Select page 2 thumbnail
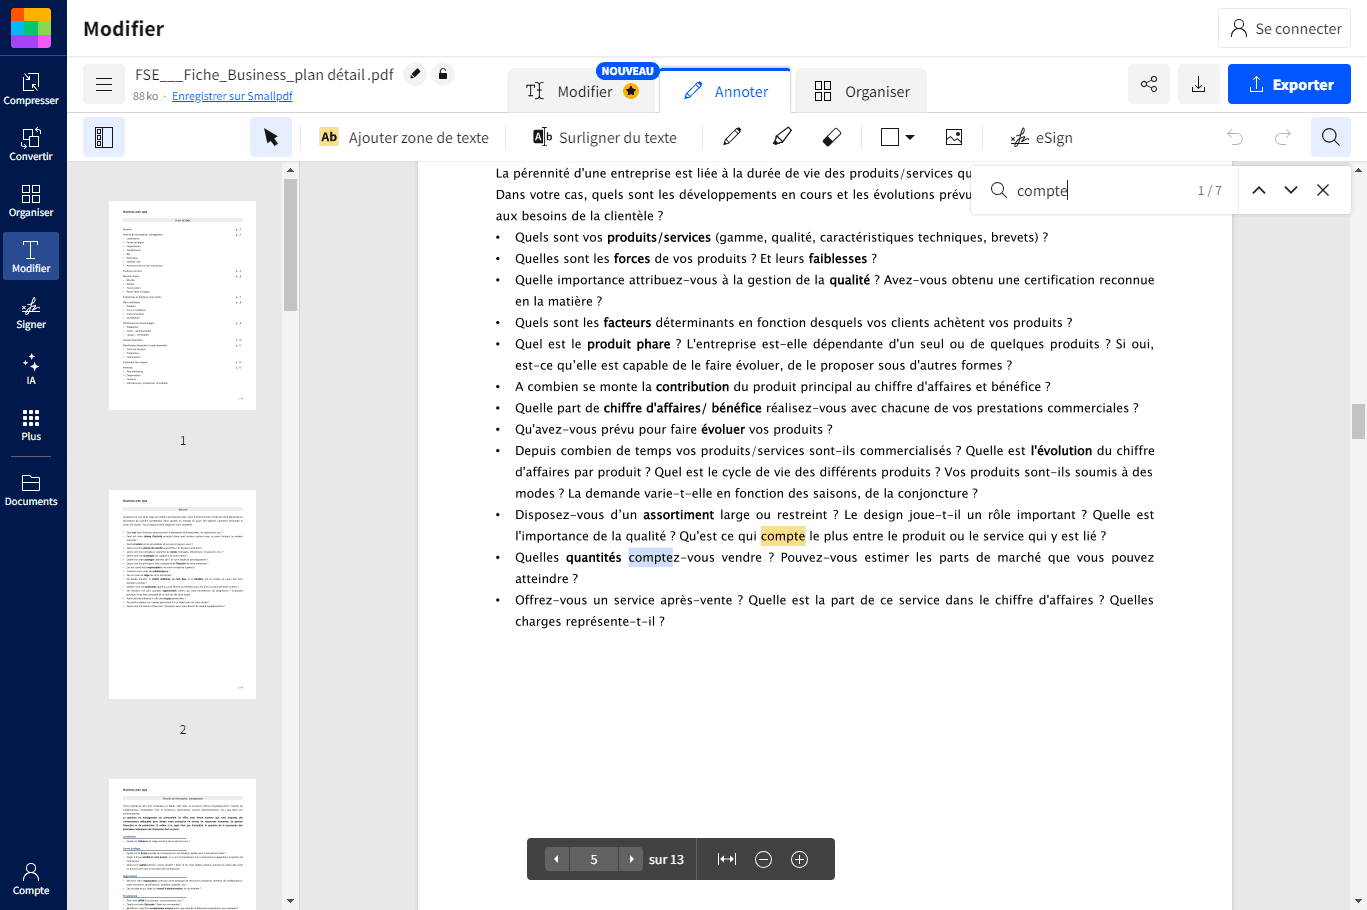Screen dimensions: 1367x910 (x=182, y=594)
